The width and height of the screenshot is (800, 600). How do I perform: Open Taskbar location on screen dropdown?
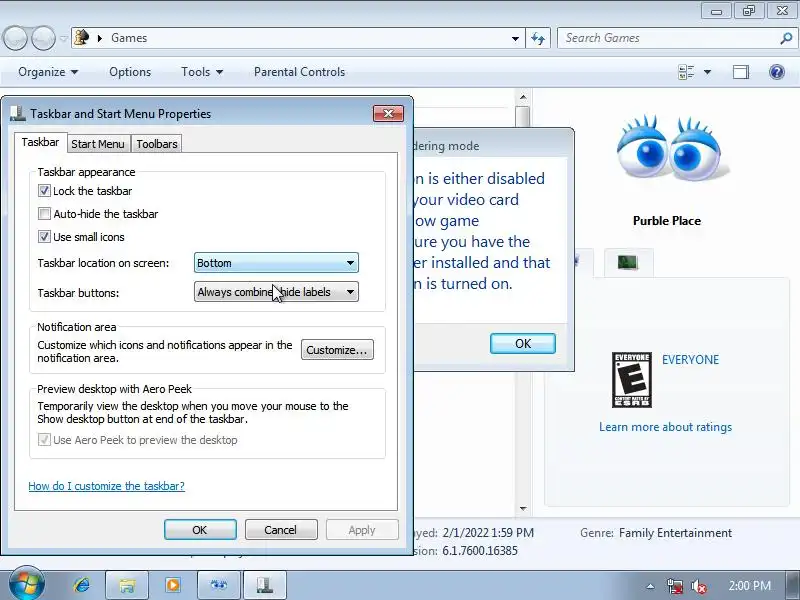click(x=276, y=263)
